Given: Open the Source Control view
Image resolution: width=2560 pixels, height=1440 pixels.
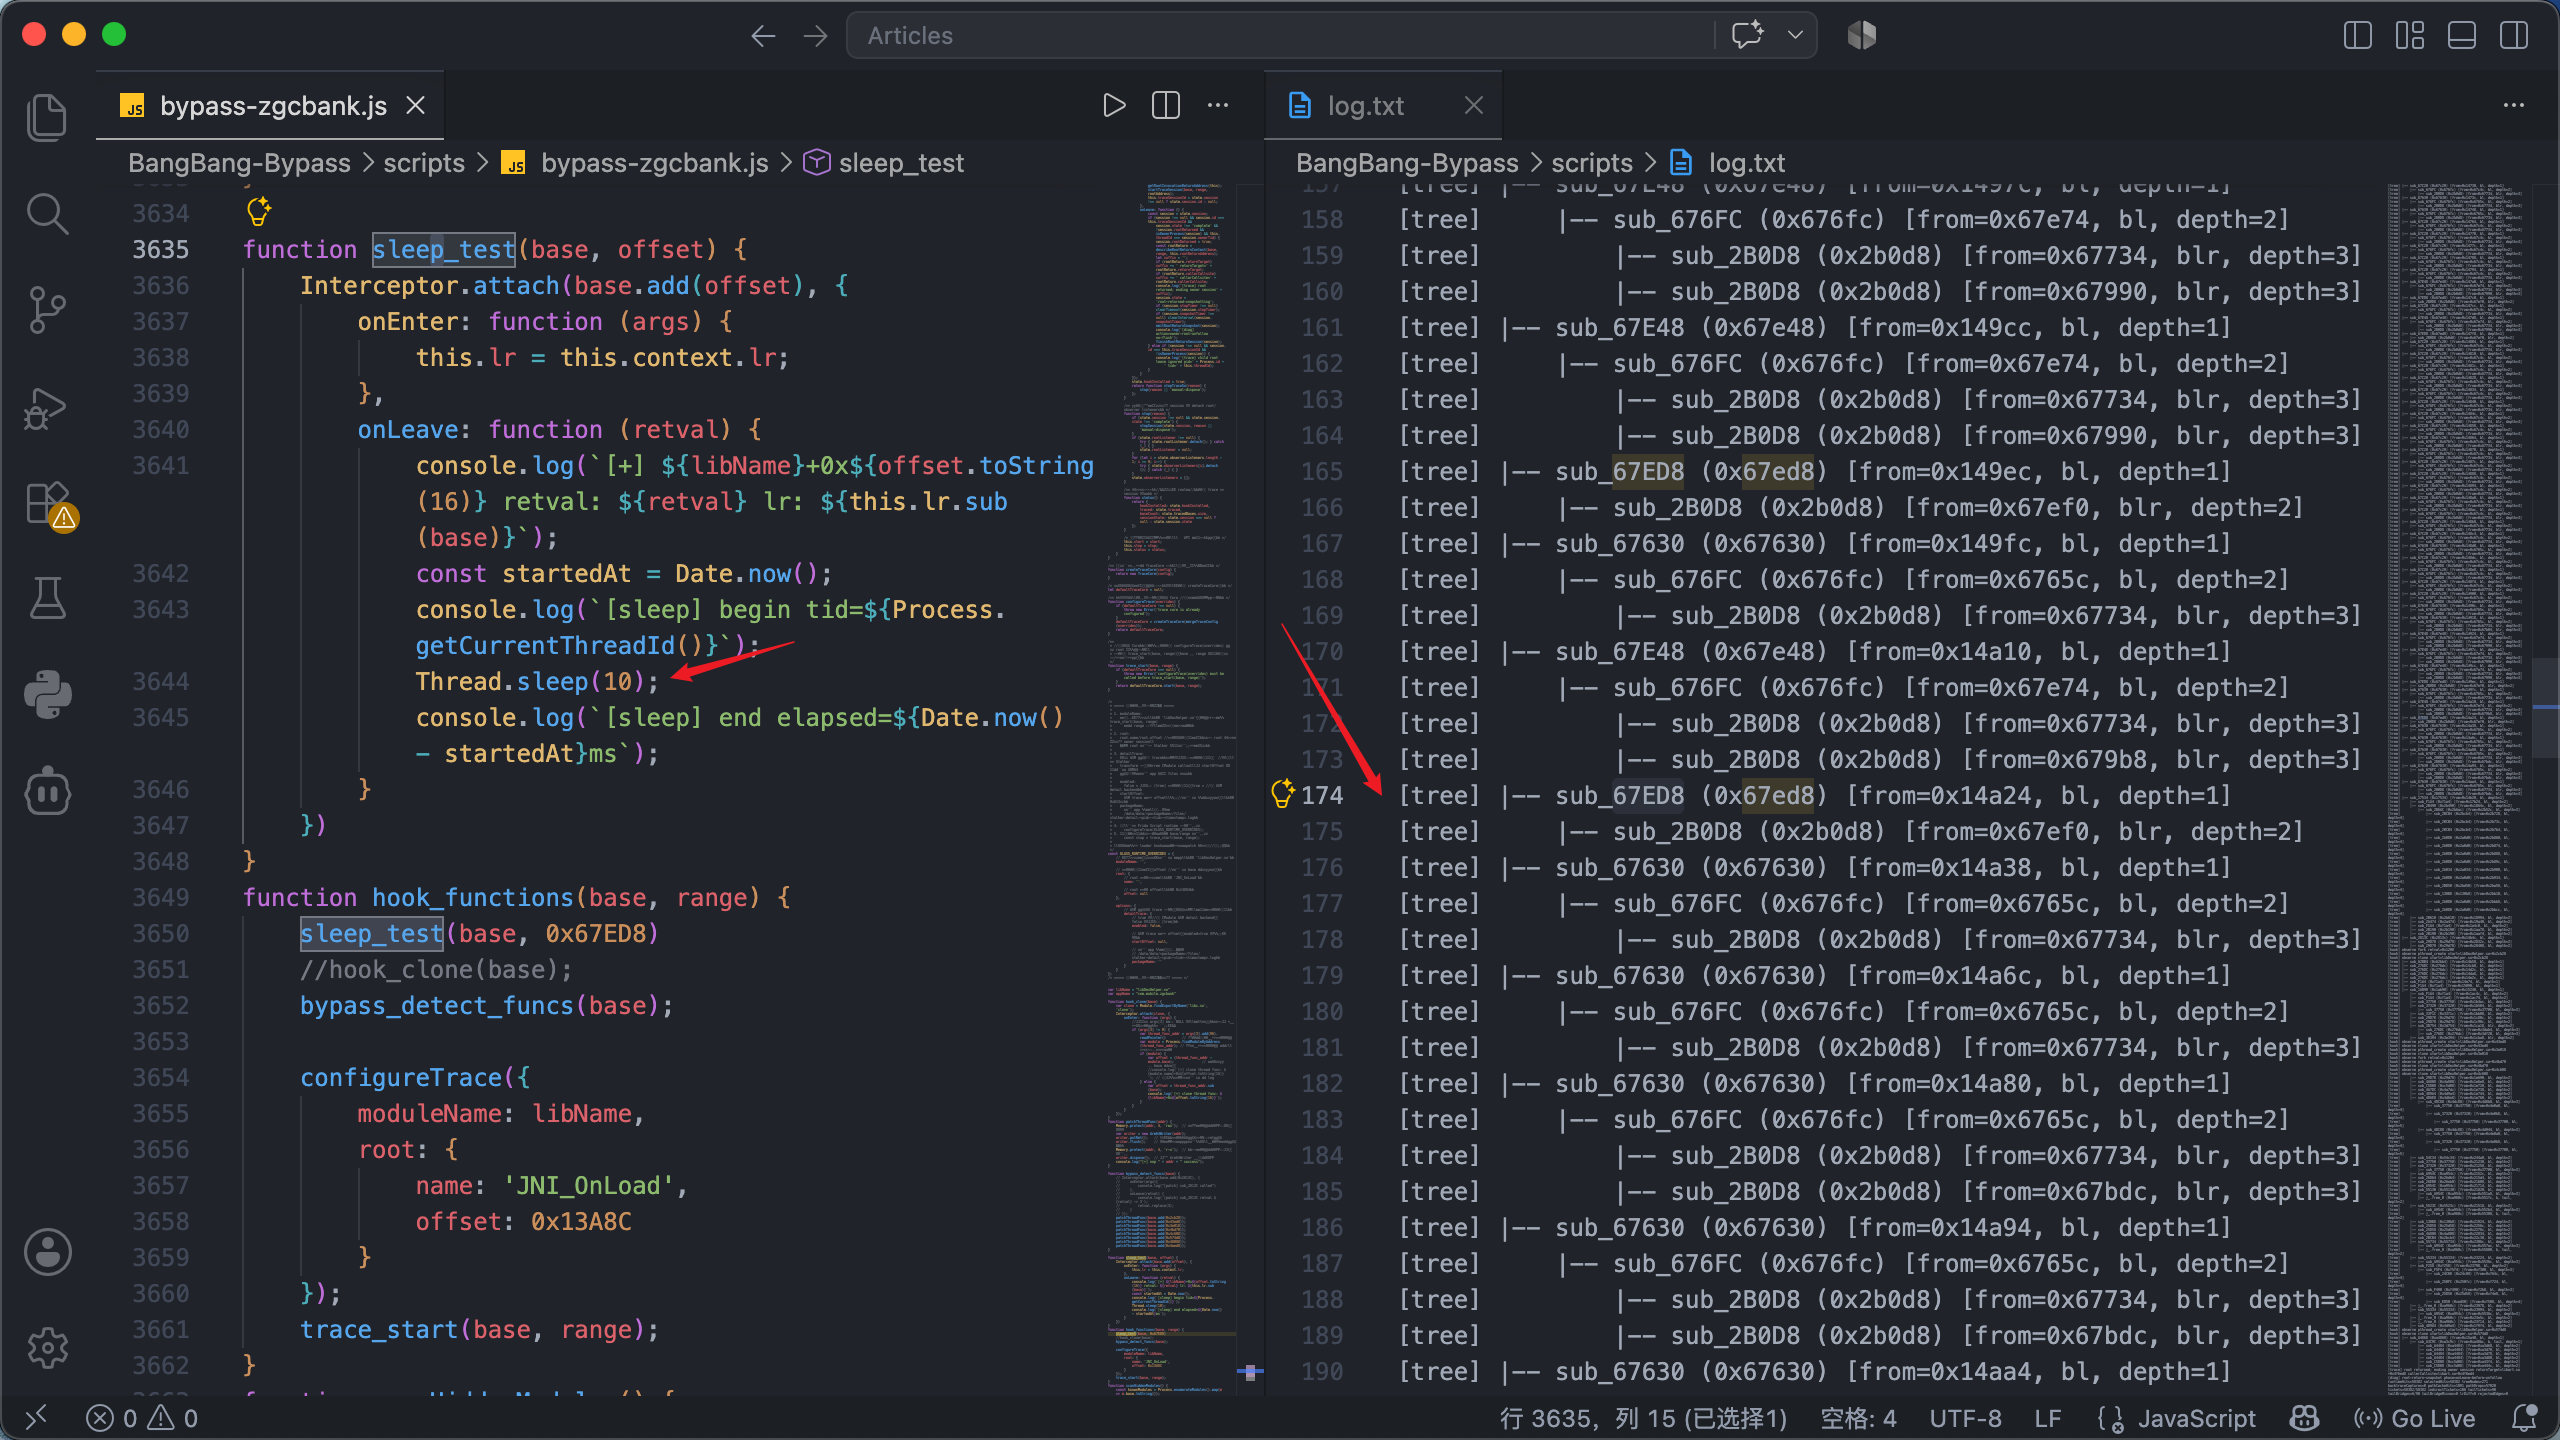Looking at the screenshot, I should [47, 310].
